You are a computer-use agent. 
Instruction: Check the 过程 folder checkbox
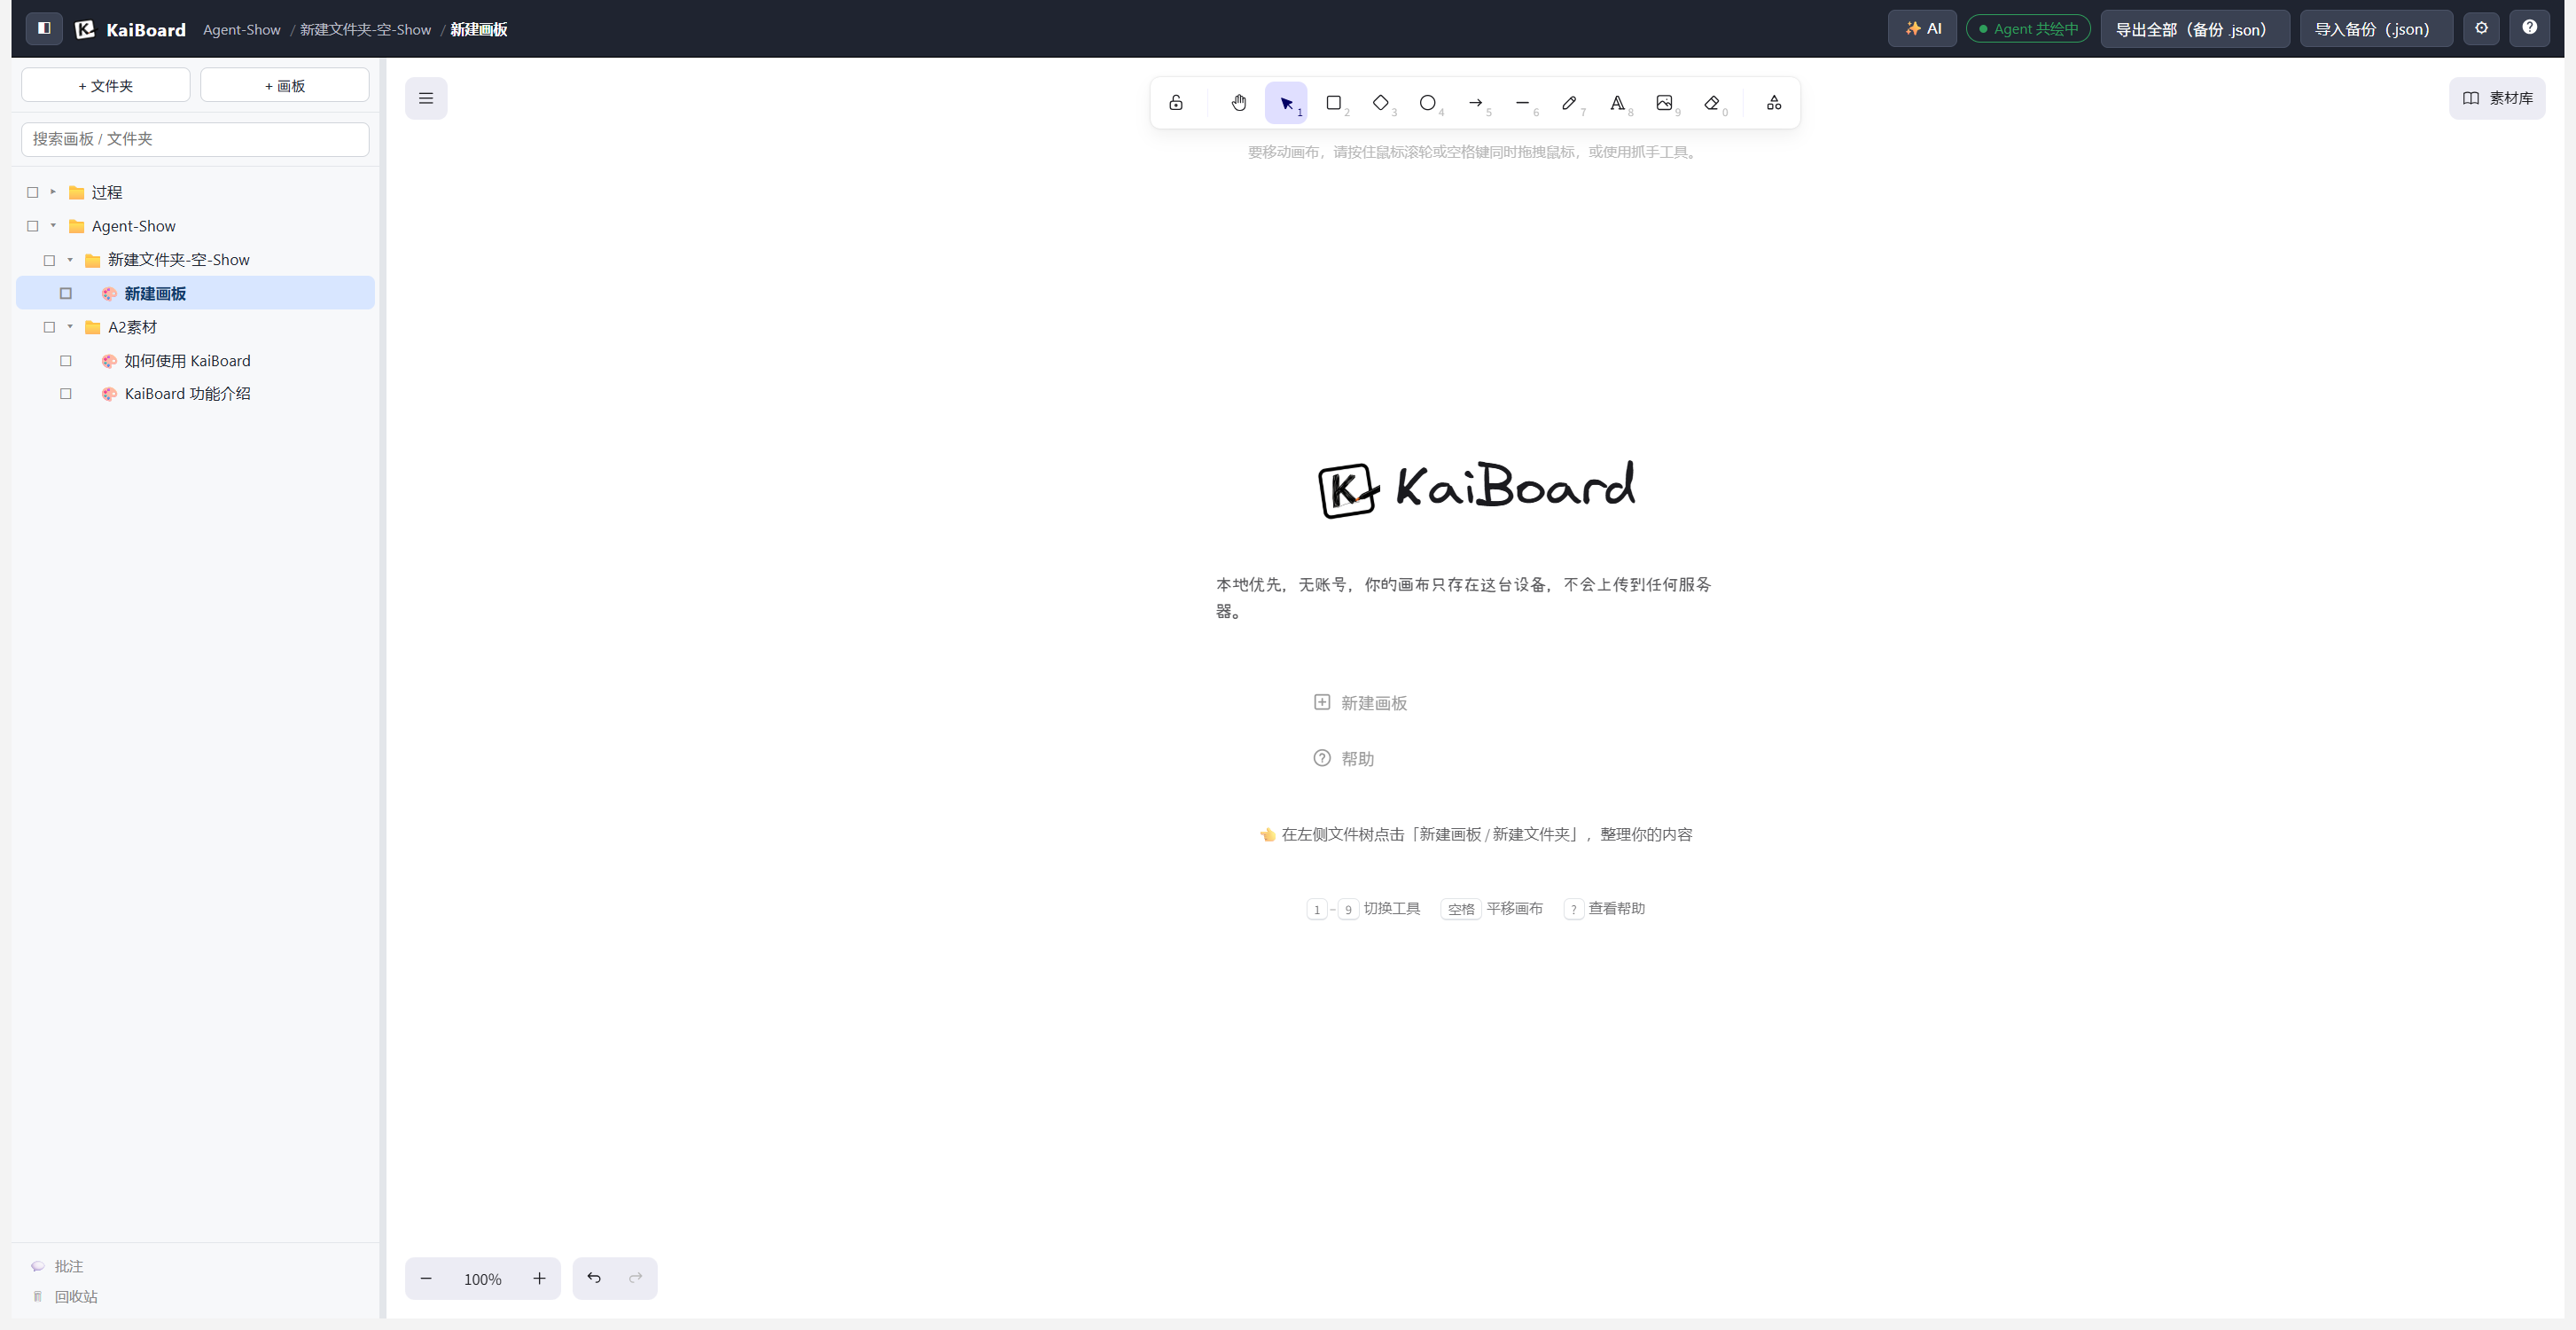tap(33, 192)
